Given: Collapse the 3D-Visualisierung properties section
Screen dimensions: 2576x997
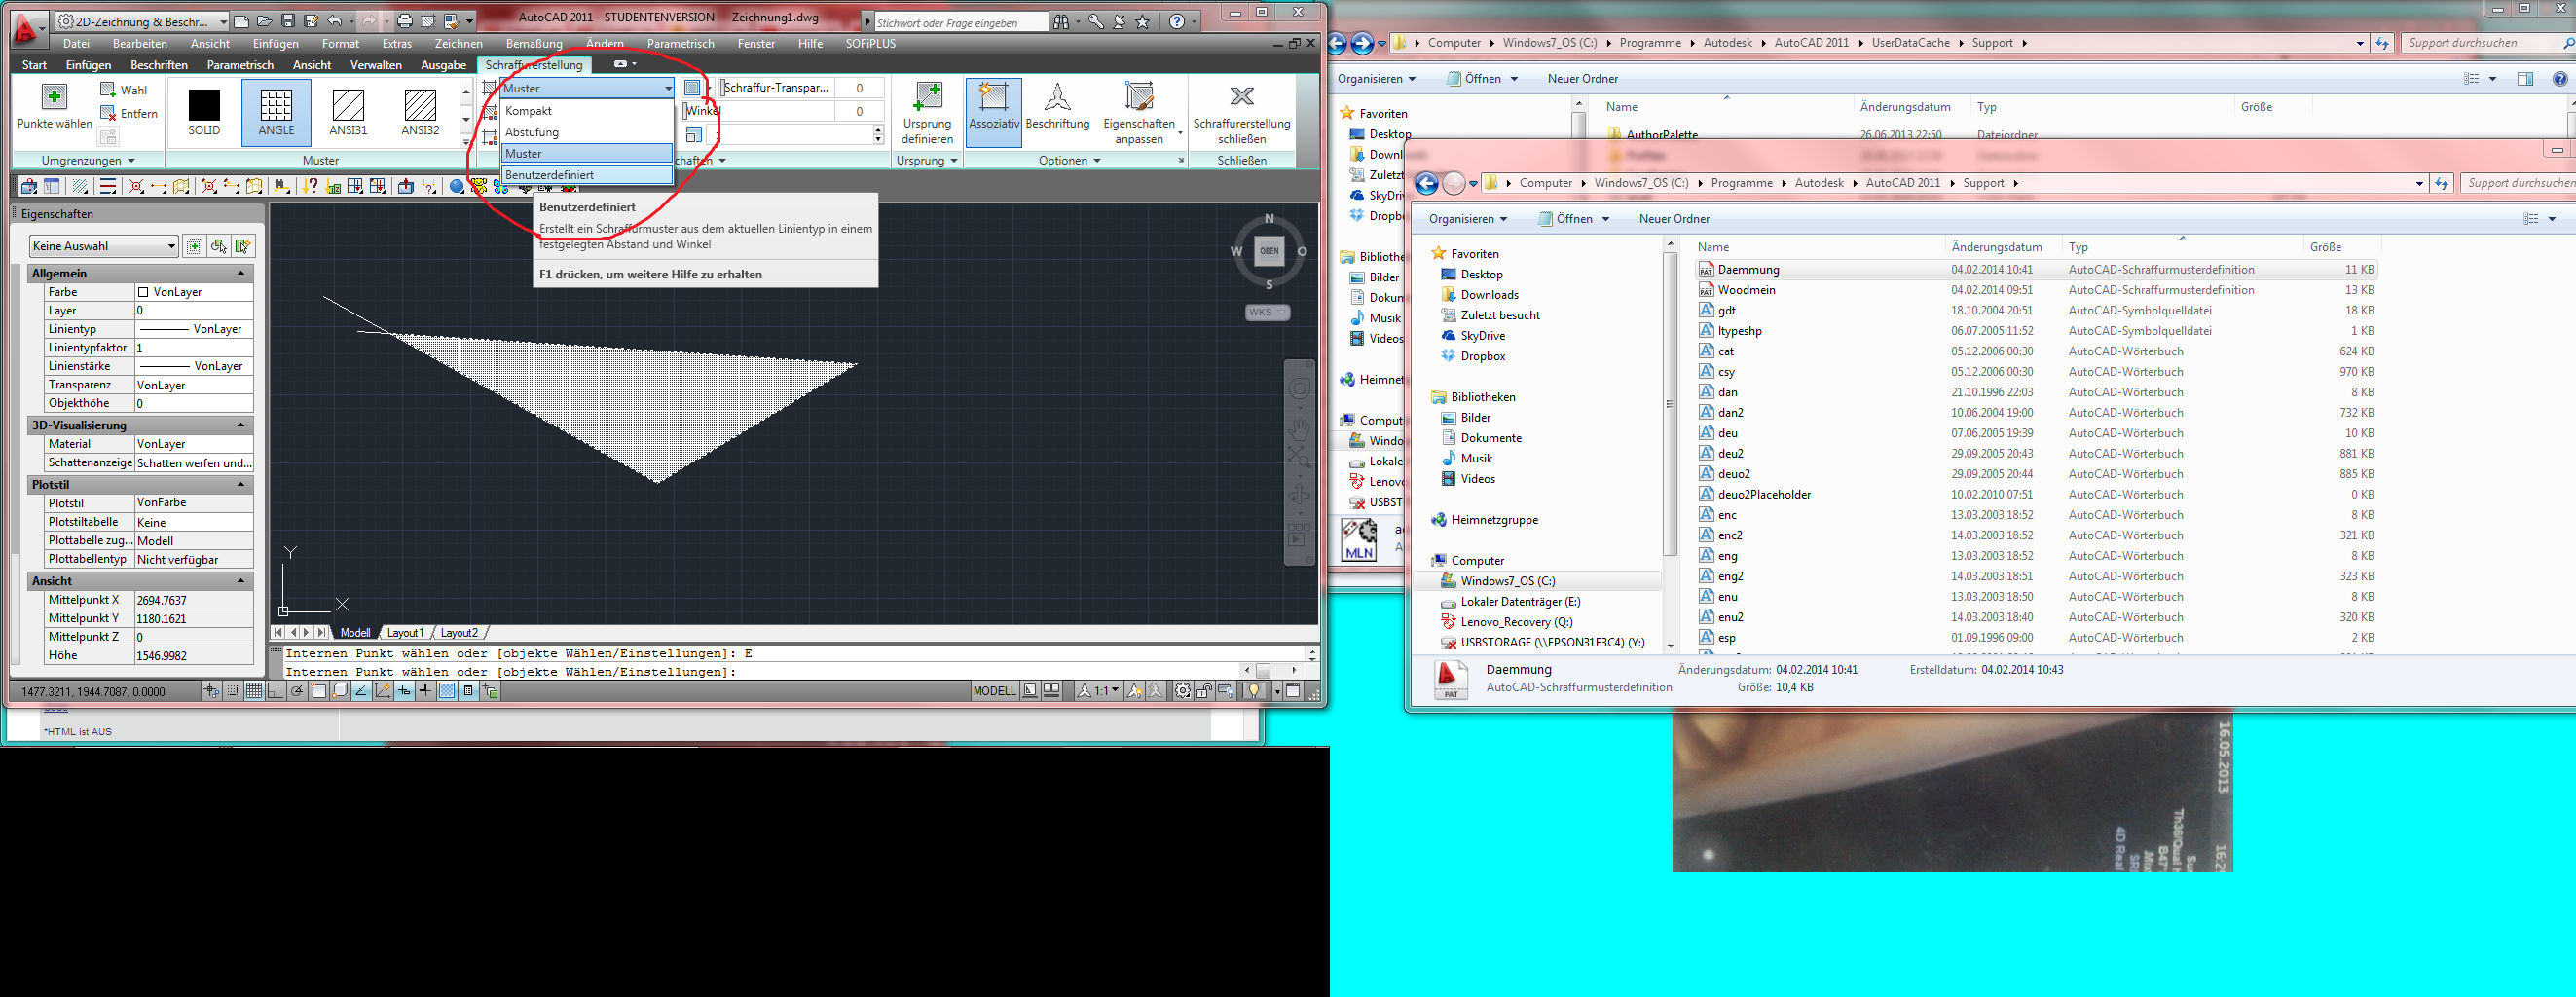Looking at the screenshot, I should (x=241, y=425).
